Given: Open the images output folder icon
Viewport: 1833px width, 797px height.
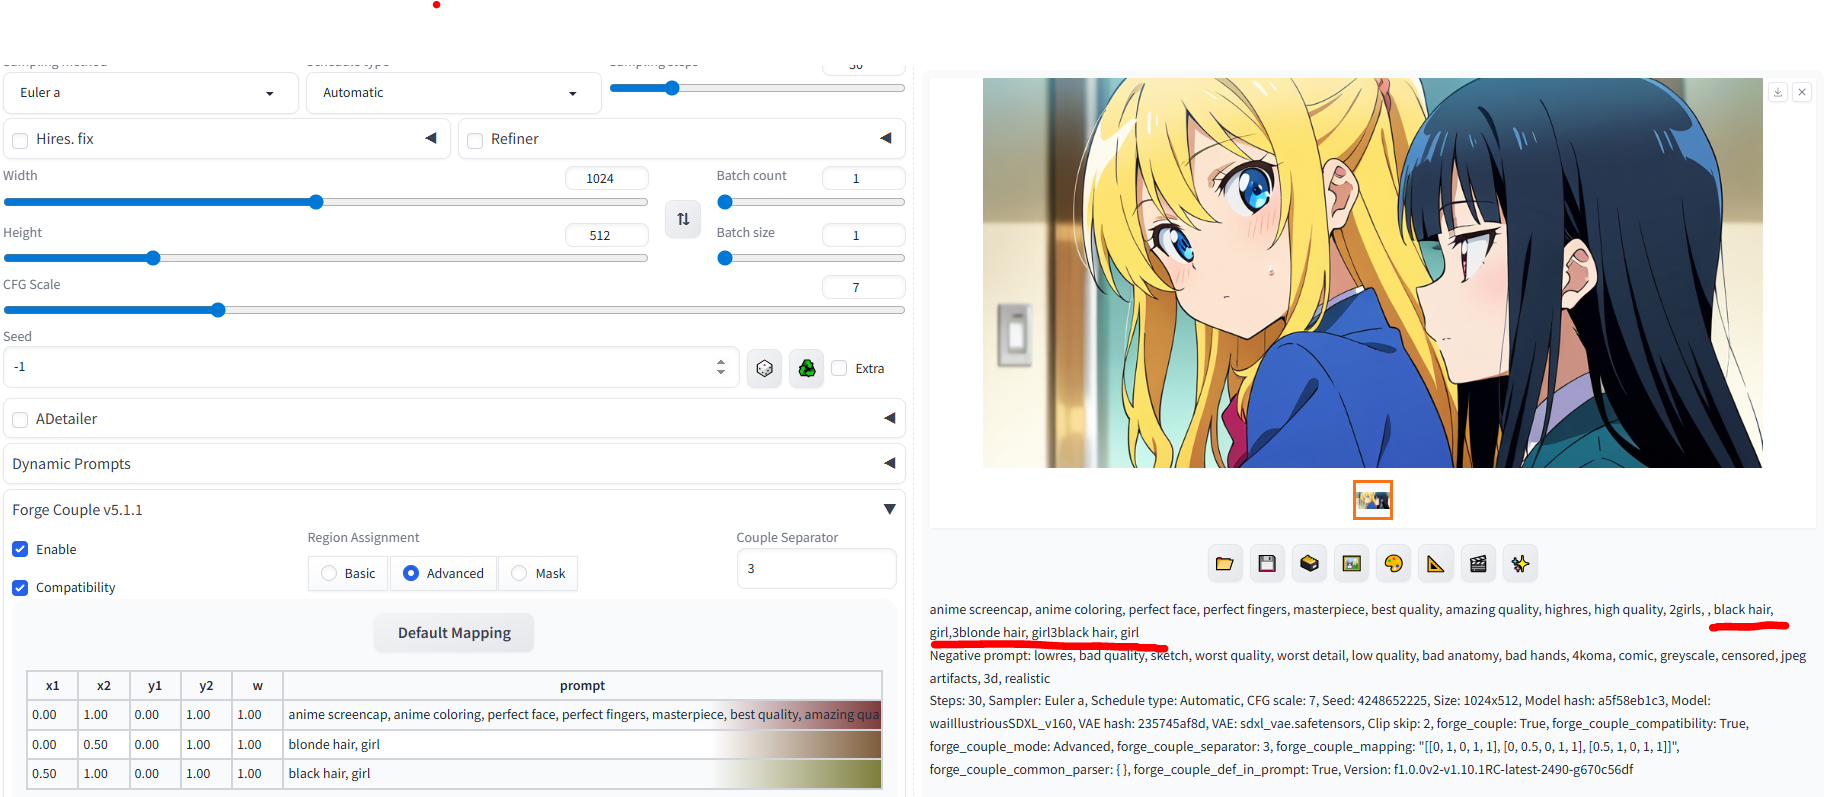Looking at the screenshot, I should [1224, 564].
